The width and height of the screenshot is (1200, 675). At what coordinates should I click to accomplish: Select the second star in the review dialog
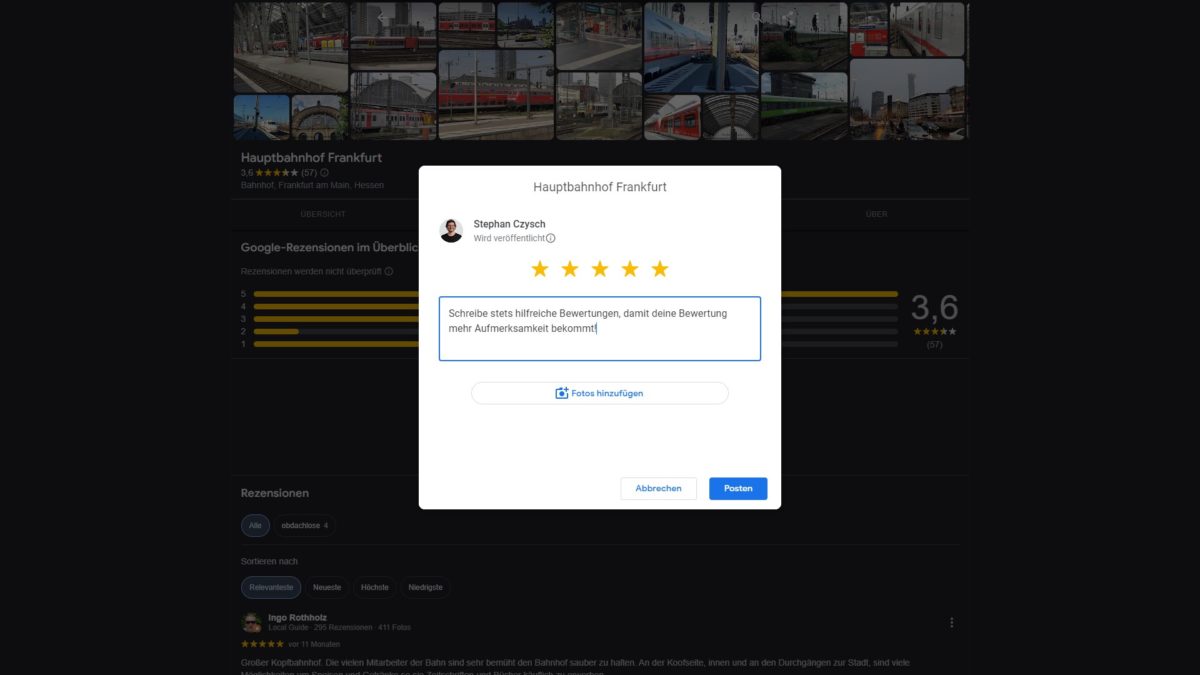(x=570, y=269)
